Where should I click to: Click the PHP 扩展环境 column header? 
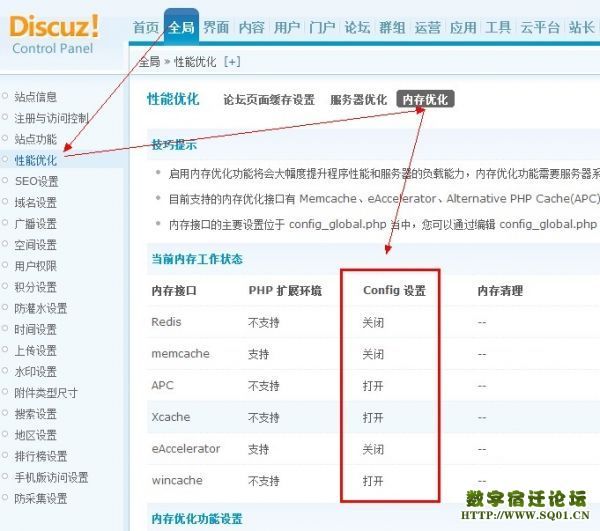click(285, 291)
